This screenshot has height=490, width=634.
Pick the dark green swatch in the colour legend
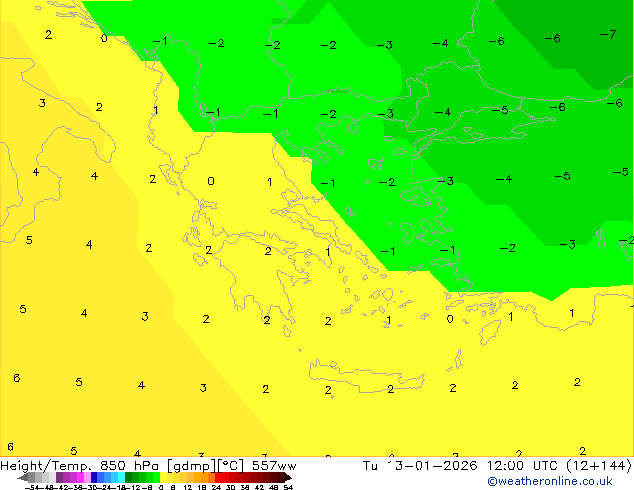129,477
